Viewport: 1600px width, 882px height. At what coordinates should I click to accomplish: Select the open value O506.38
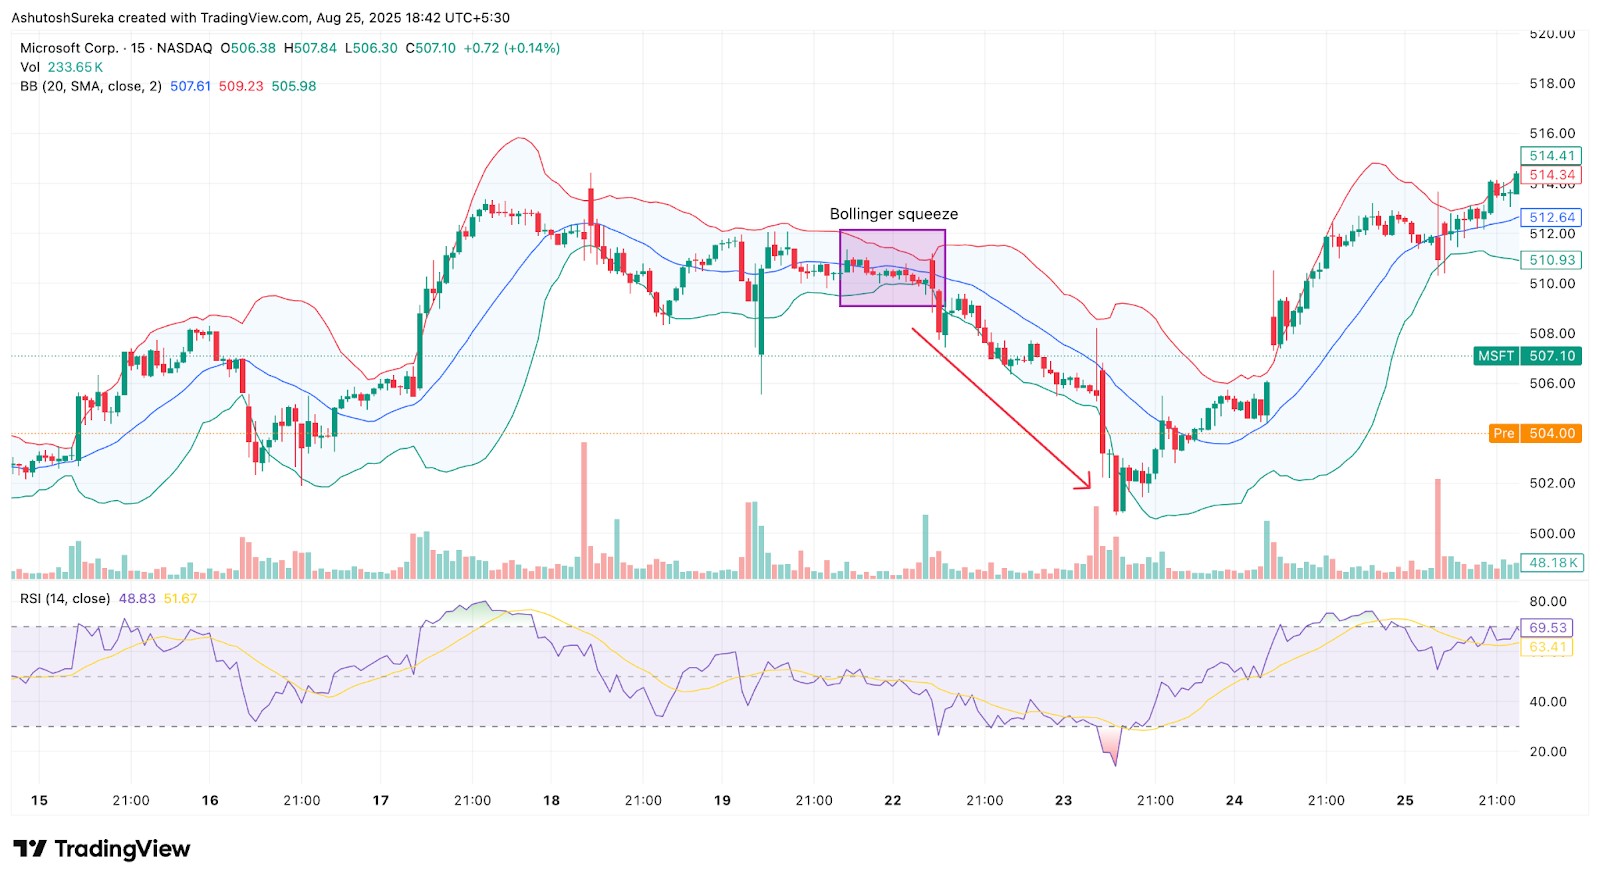(x=248, y=48)
